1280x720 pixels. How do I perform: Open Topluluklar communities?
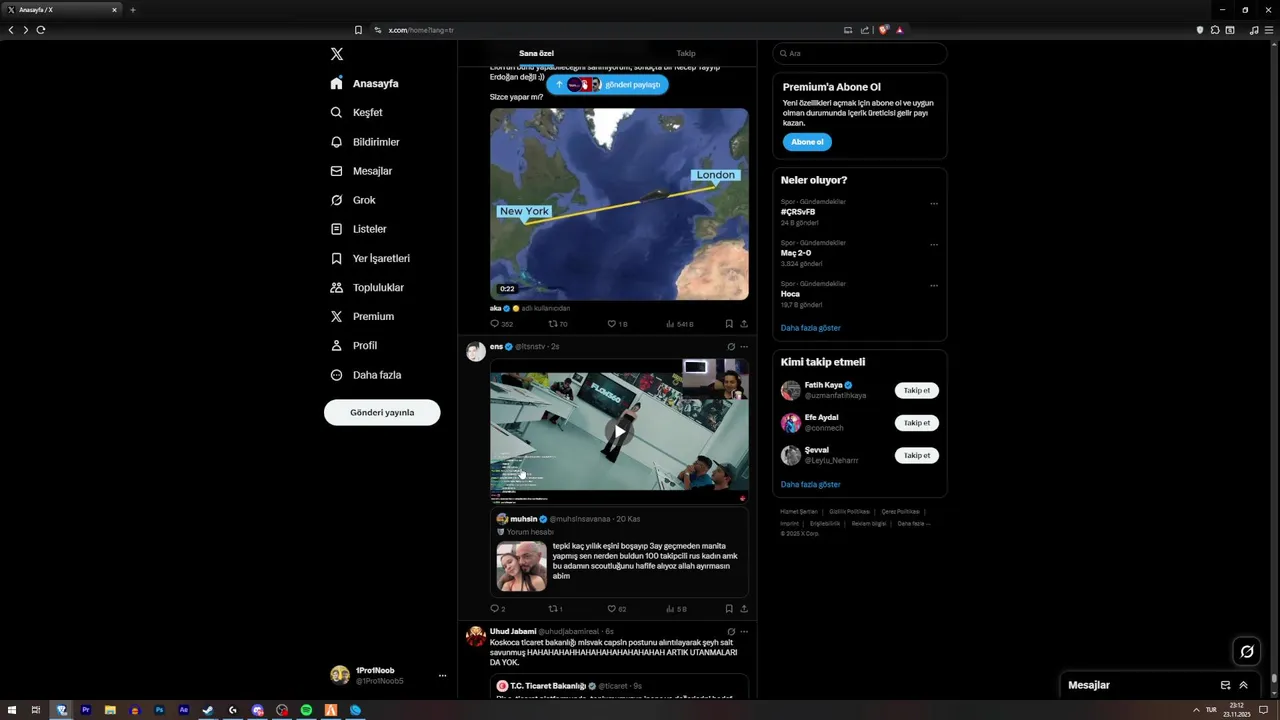367,287
